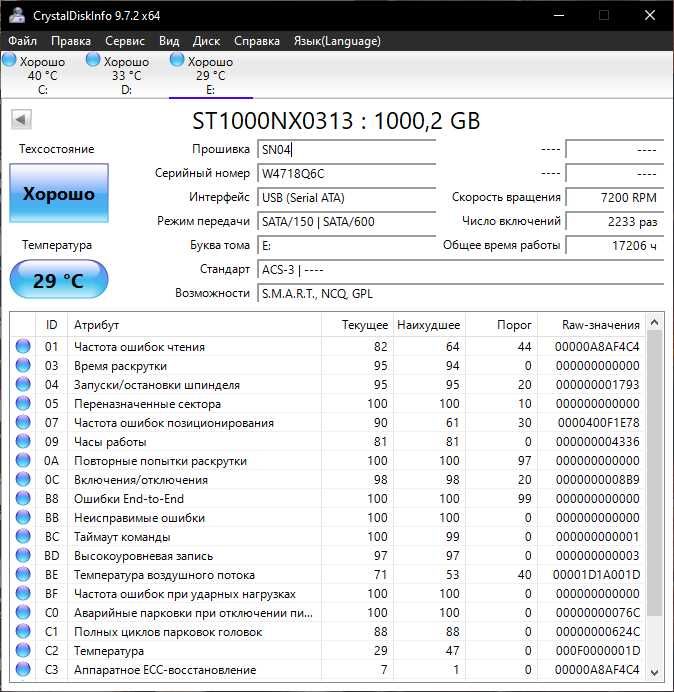
Task: Click status orb of attribute 09 row
Action: click(23, 441)
